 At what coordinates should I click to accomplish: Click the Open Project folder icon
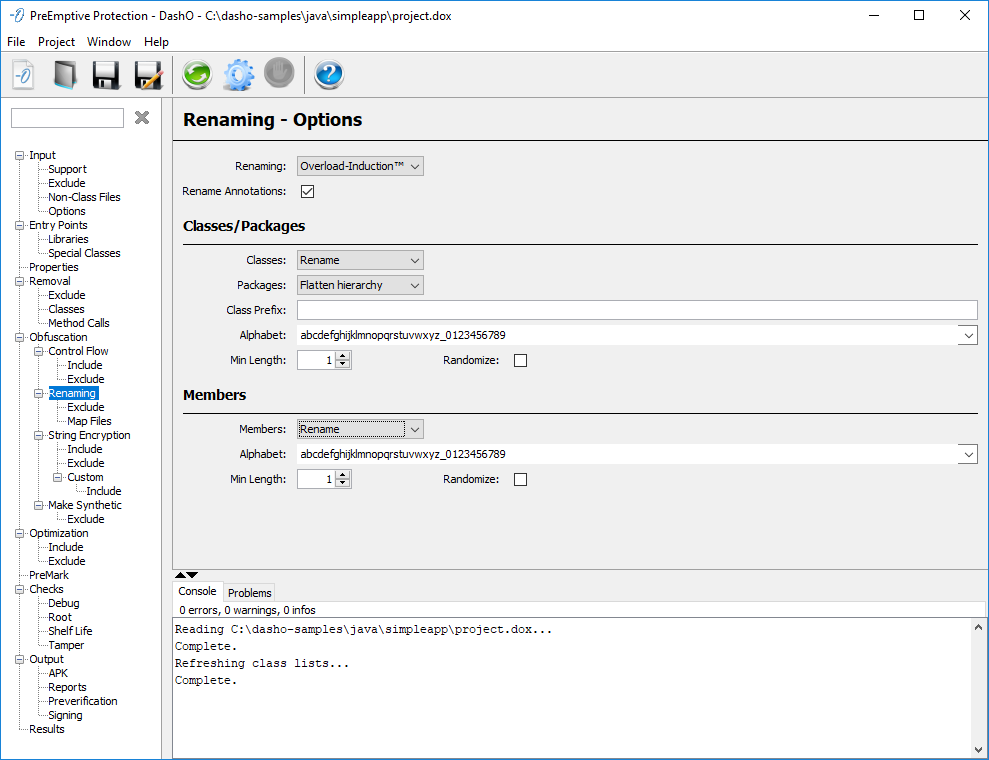click(x=65, y=75)
